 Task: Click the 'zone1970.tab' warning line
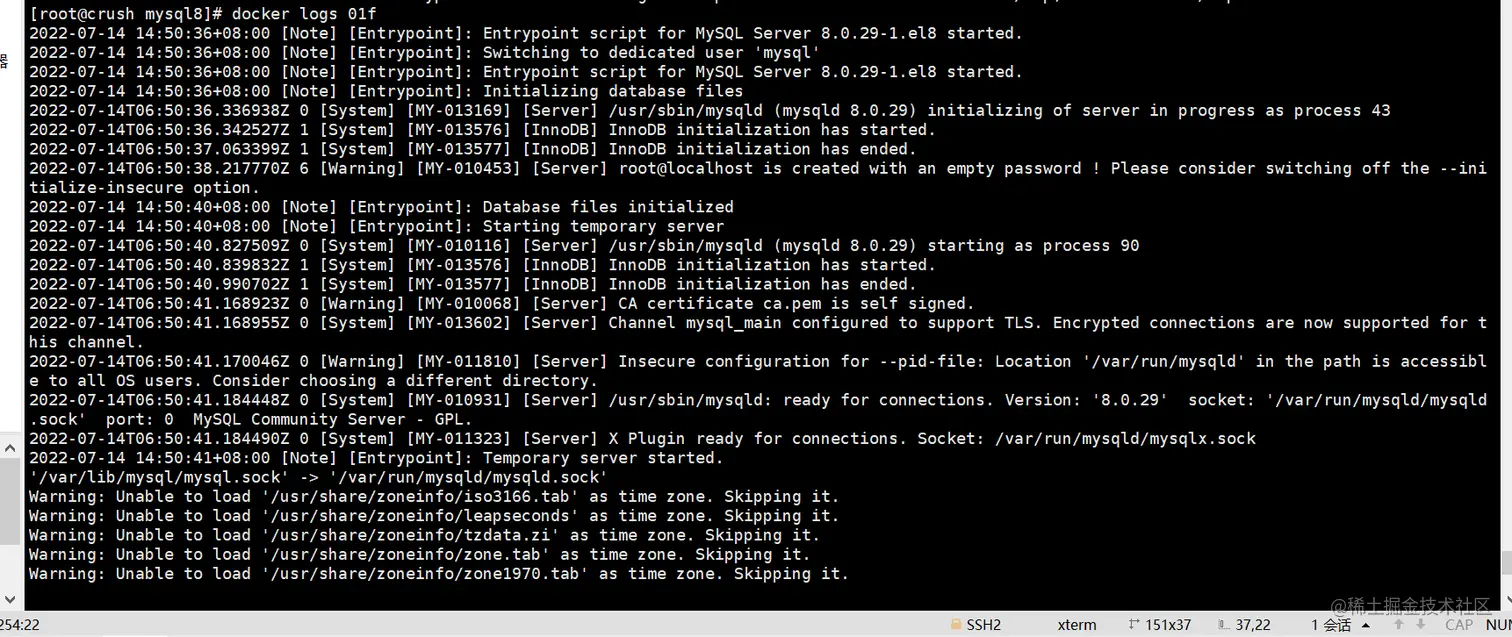[439, 573]
